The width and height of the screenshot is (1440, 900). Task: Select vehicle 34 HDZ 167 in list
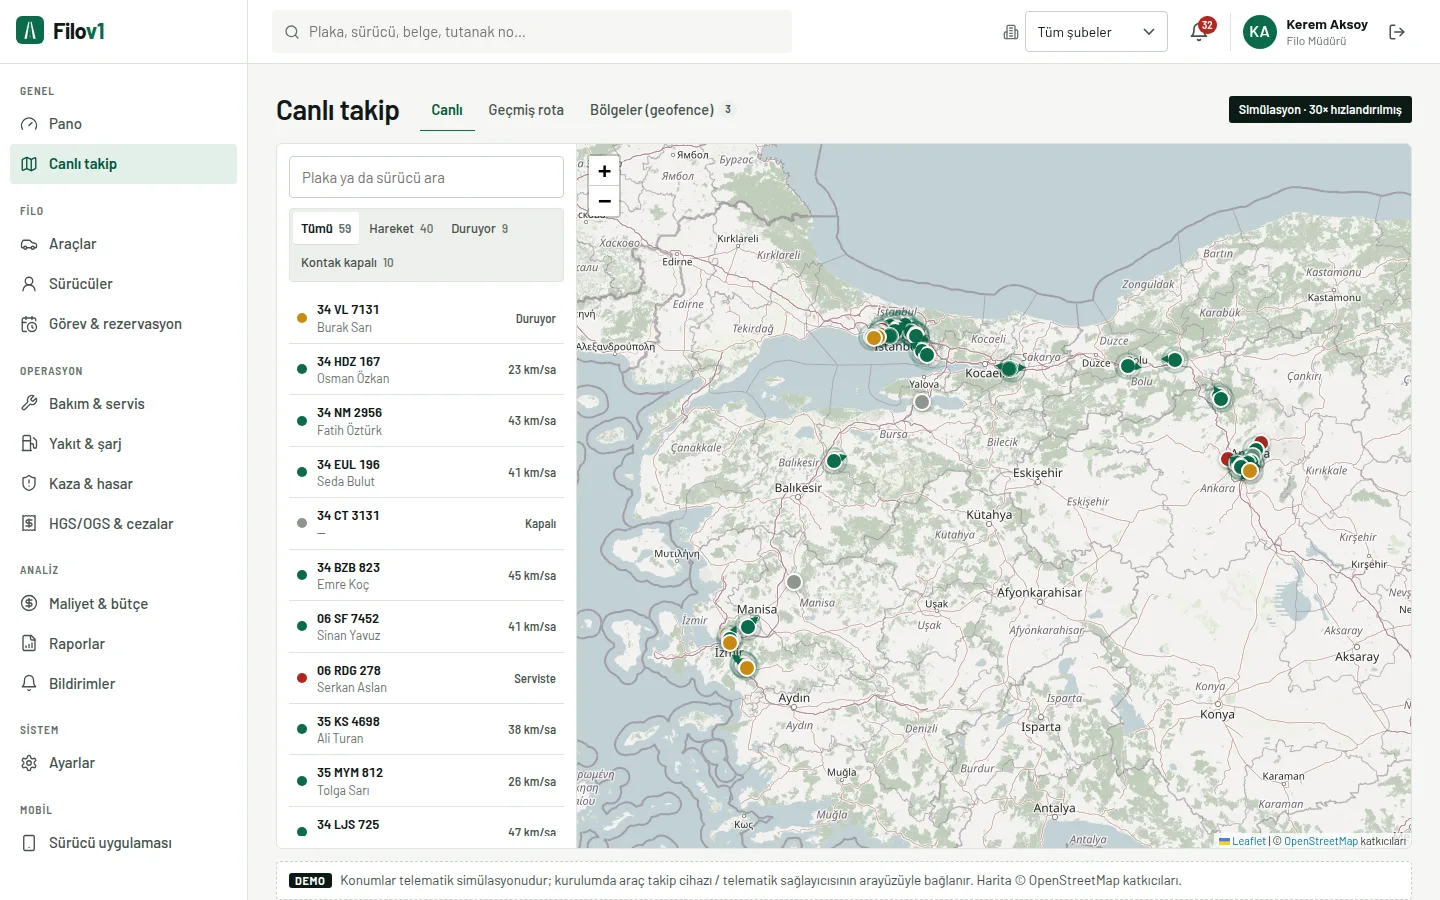coord(426,370)
